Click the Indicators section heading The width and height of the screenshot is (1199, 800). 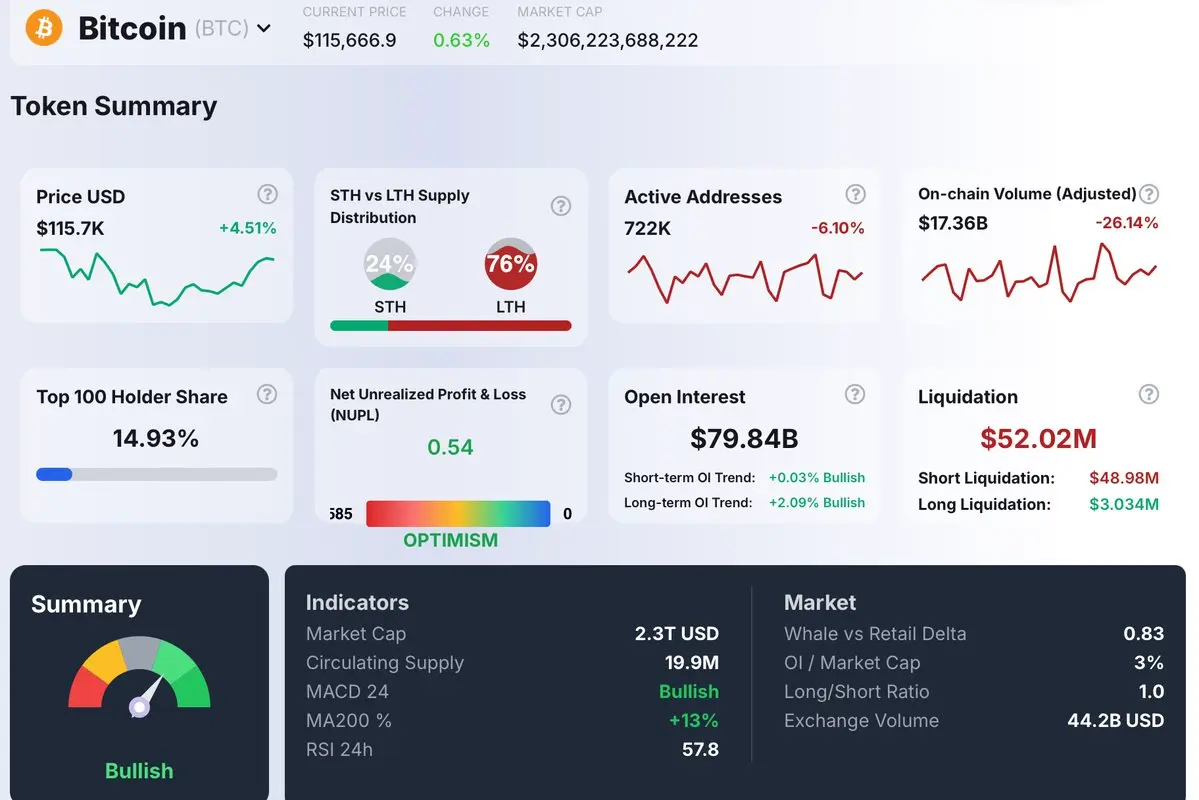pos(357,603)
